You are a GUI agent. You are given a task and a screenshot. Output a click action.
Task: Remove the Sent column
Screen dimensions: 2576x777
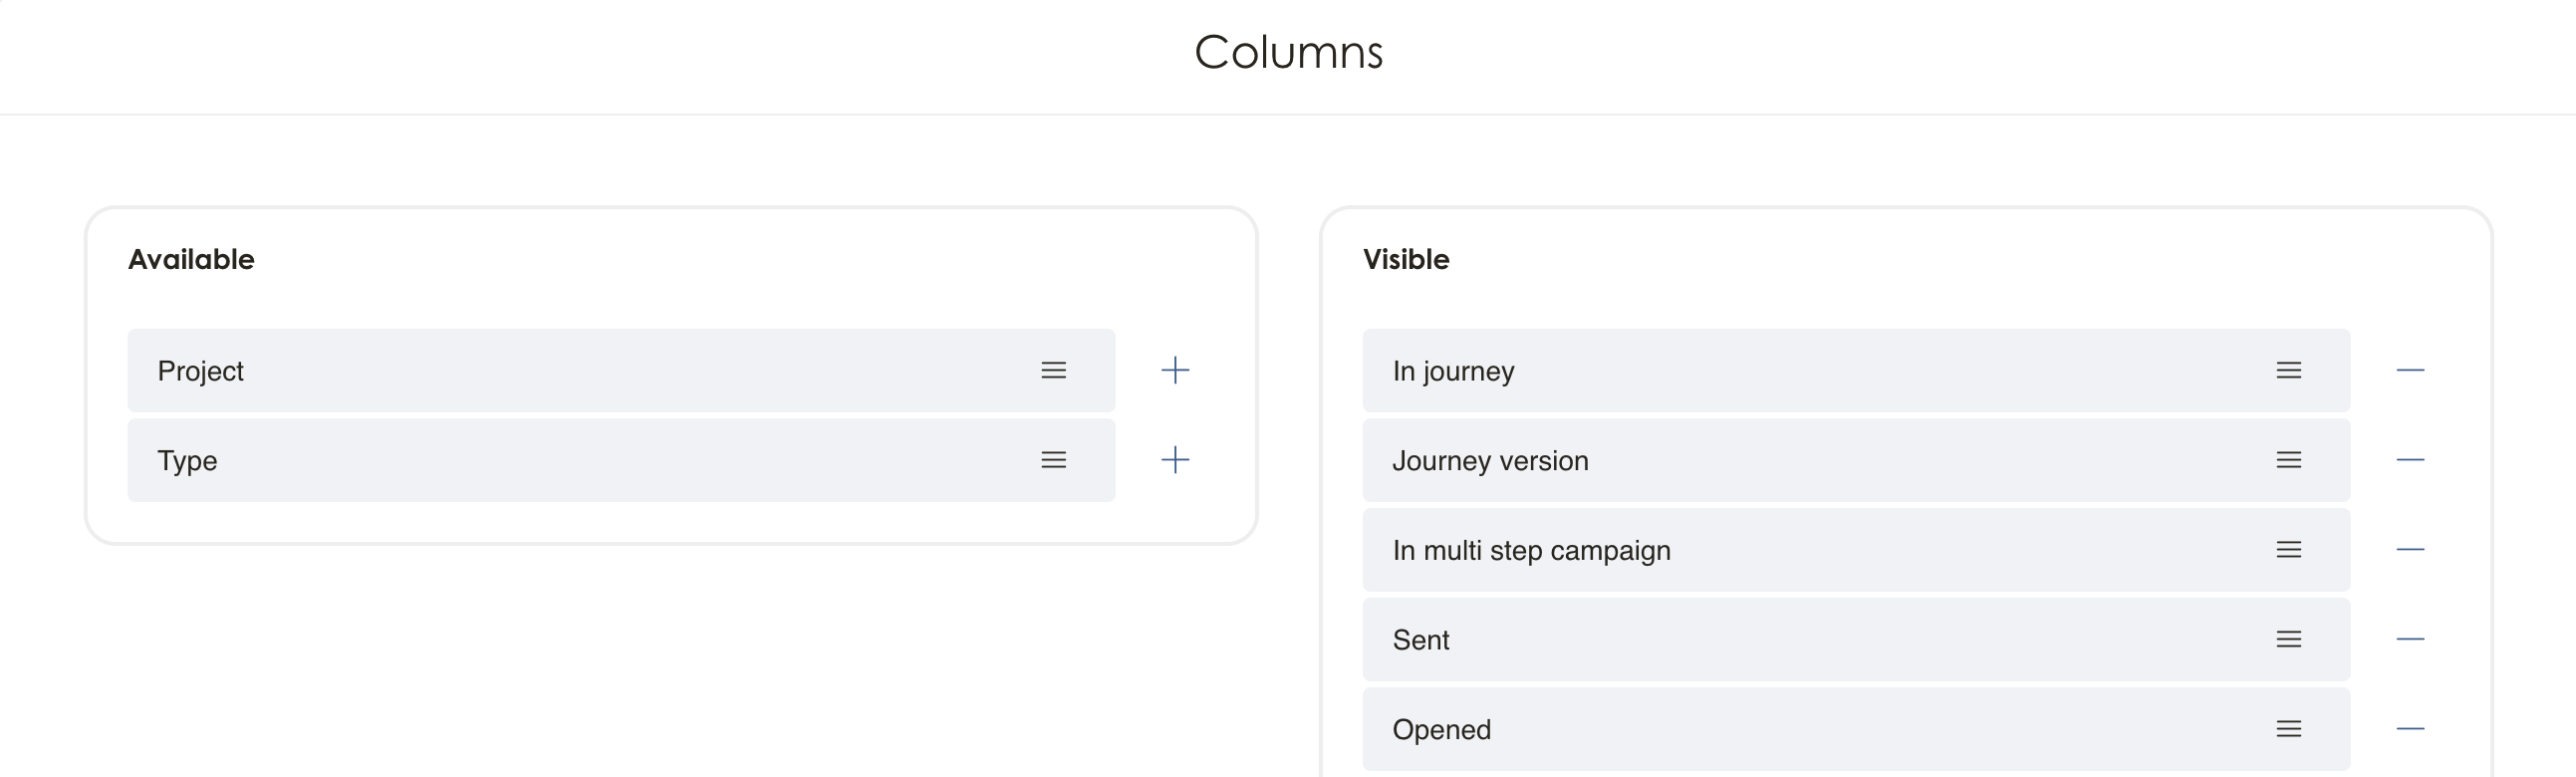(2410, 639)
